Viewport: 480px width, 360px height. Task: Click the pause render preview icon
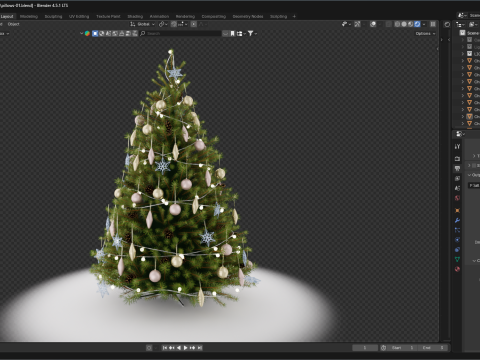(433, 24)
